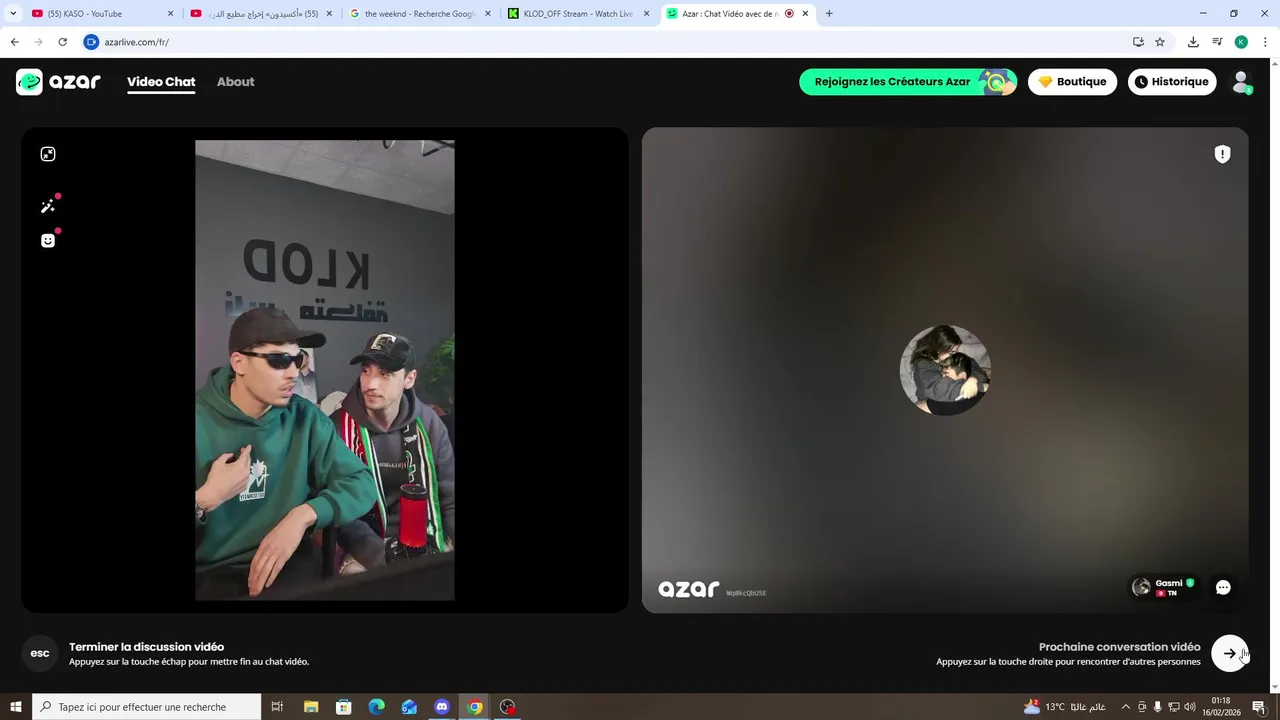Close the Azar chat tab
The height and width of the screenshot is (720, 1280).
(x=805, y=14)
